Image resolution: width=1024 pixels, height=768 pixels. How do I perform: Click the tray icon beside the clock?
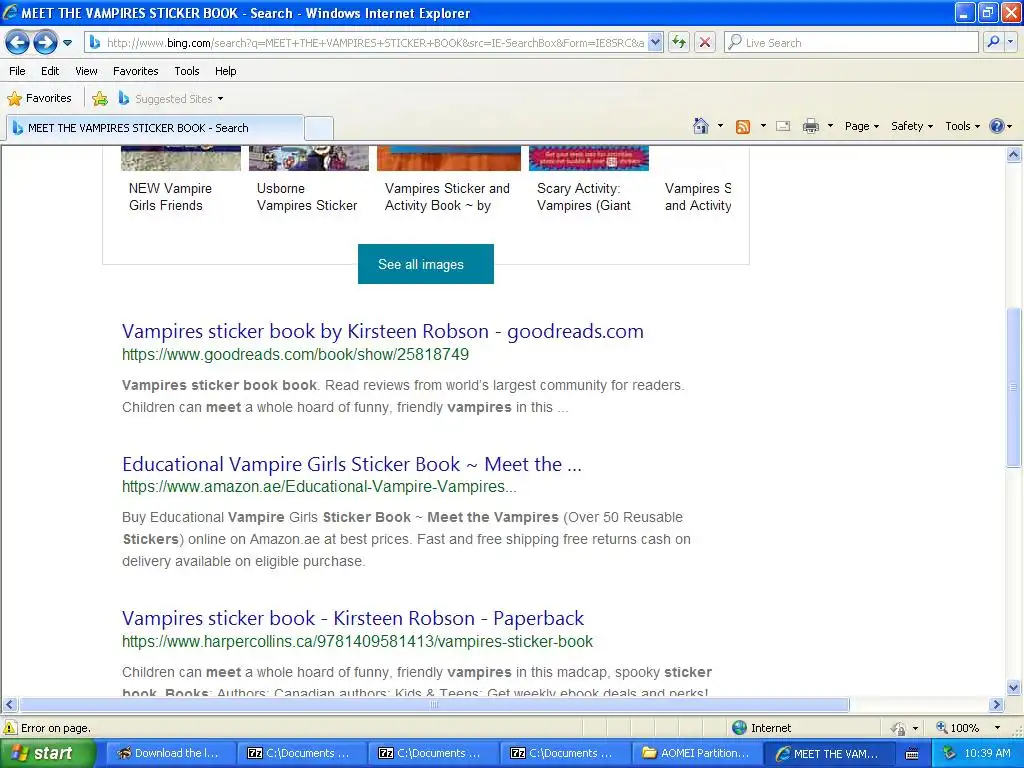[949, 753]
